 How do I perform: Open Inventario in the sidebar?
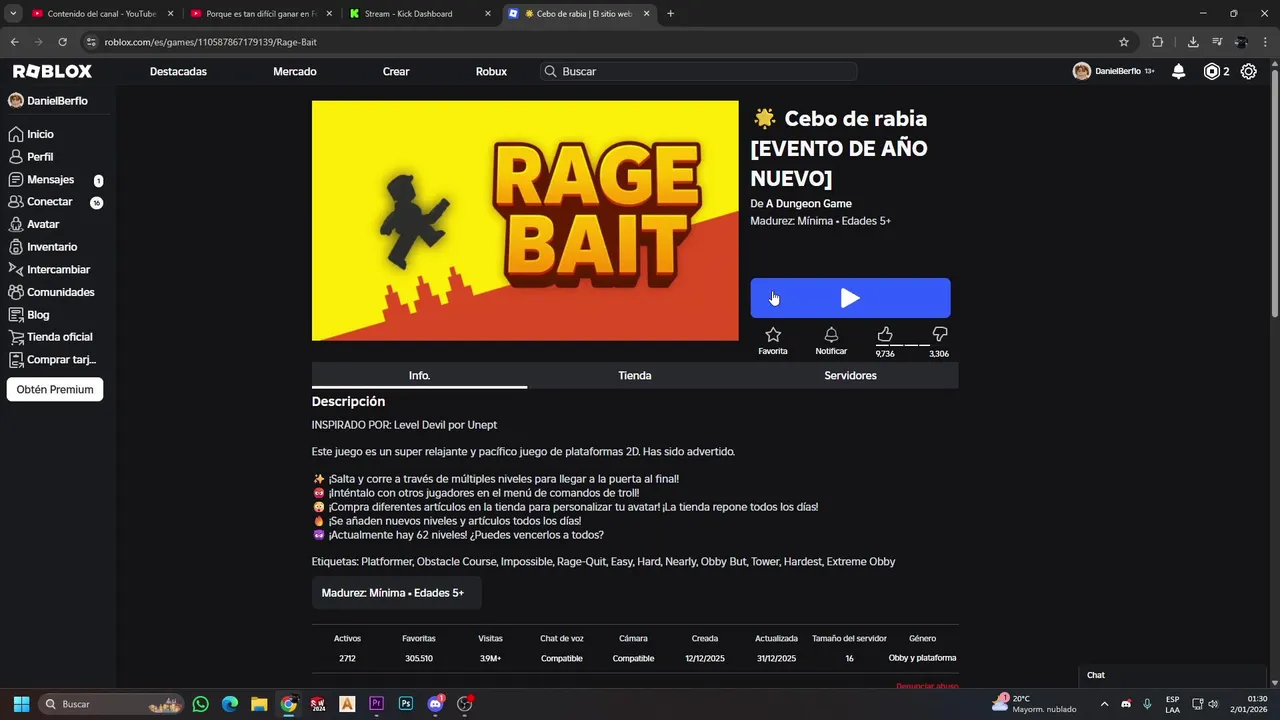pyautogui.click(x=43, y=247)
